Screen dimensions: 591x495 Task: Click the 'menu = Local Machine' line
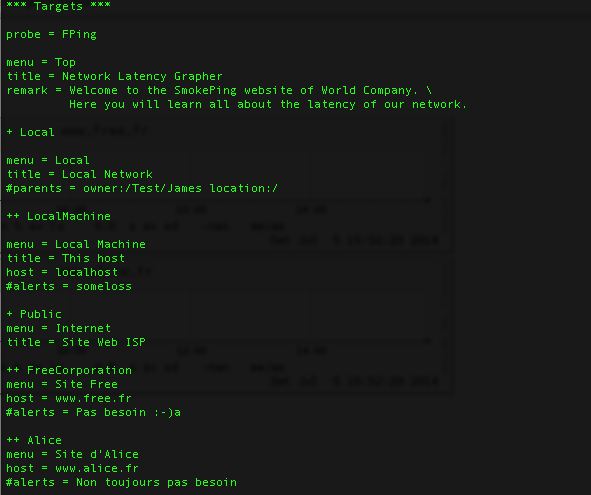pyautogui.click(x=76, y=244)
